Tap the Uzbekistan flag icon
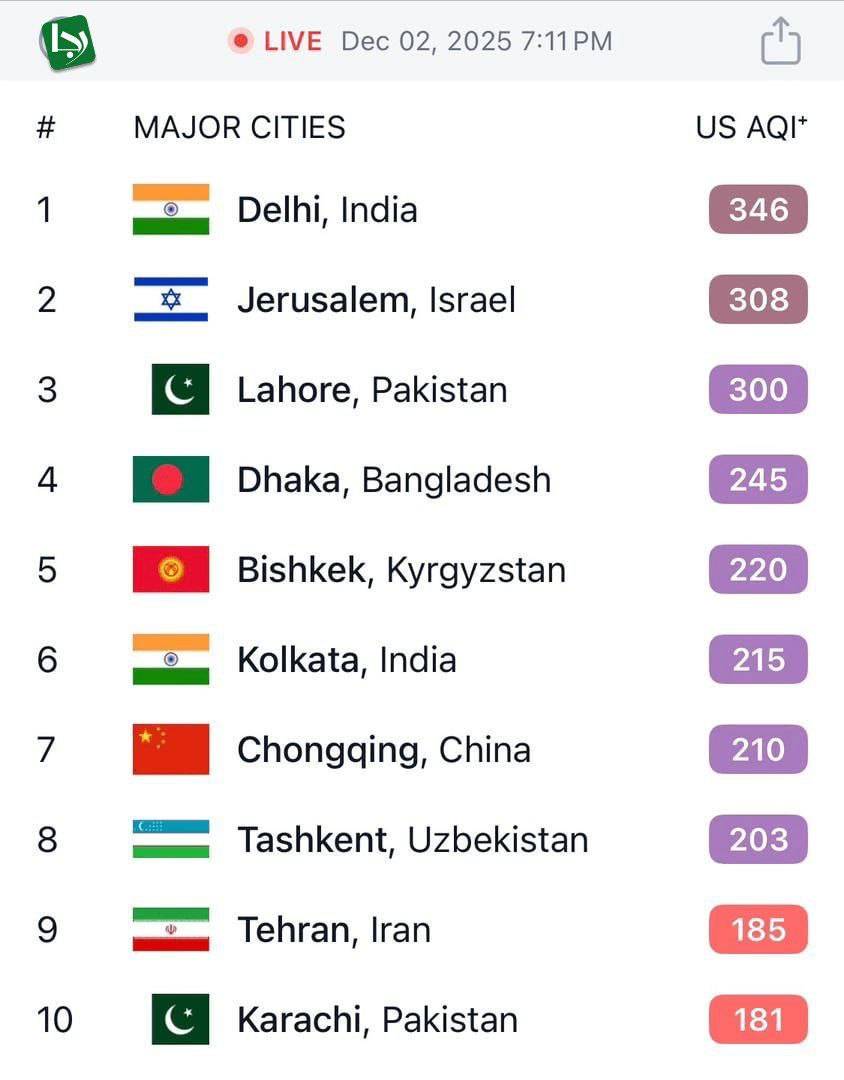Image resolution: width=844 pixels, height=1080 pixels. pyautogui.click(x=171, y=839)
